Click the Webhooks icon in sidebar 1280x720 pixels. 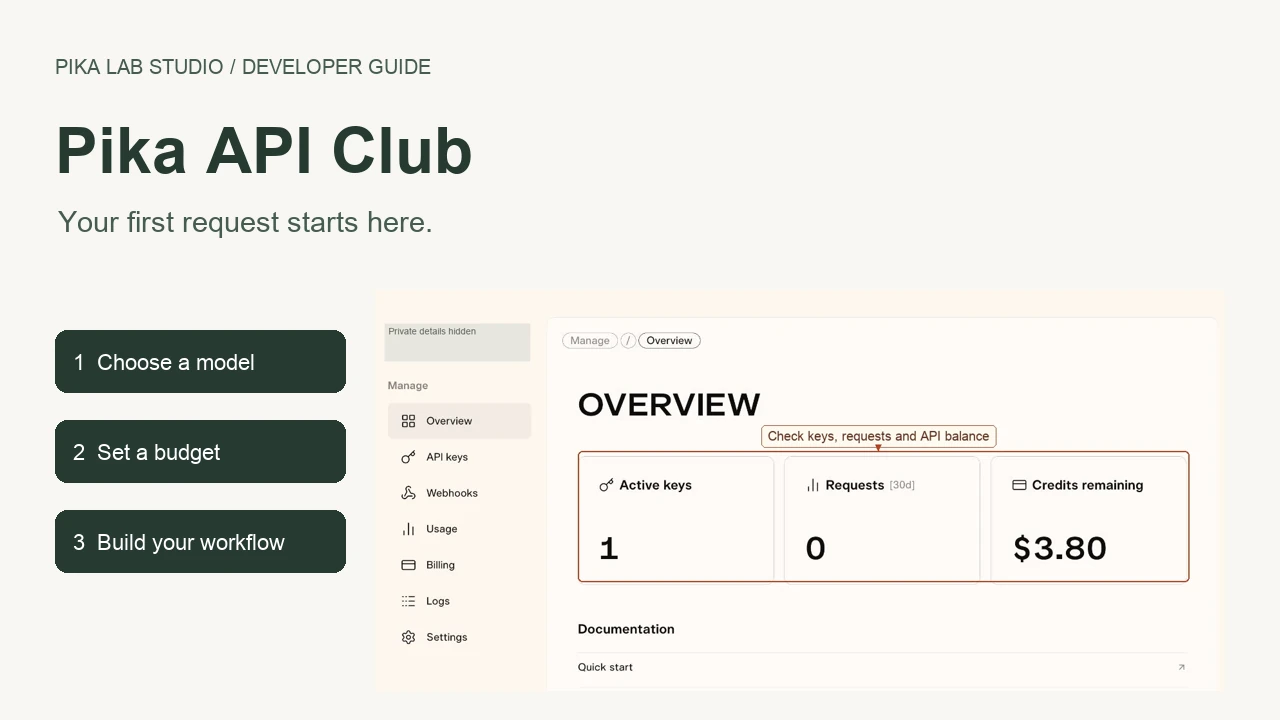click(x=408, y=493)
